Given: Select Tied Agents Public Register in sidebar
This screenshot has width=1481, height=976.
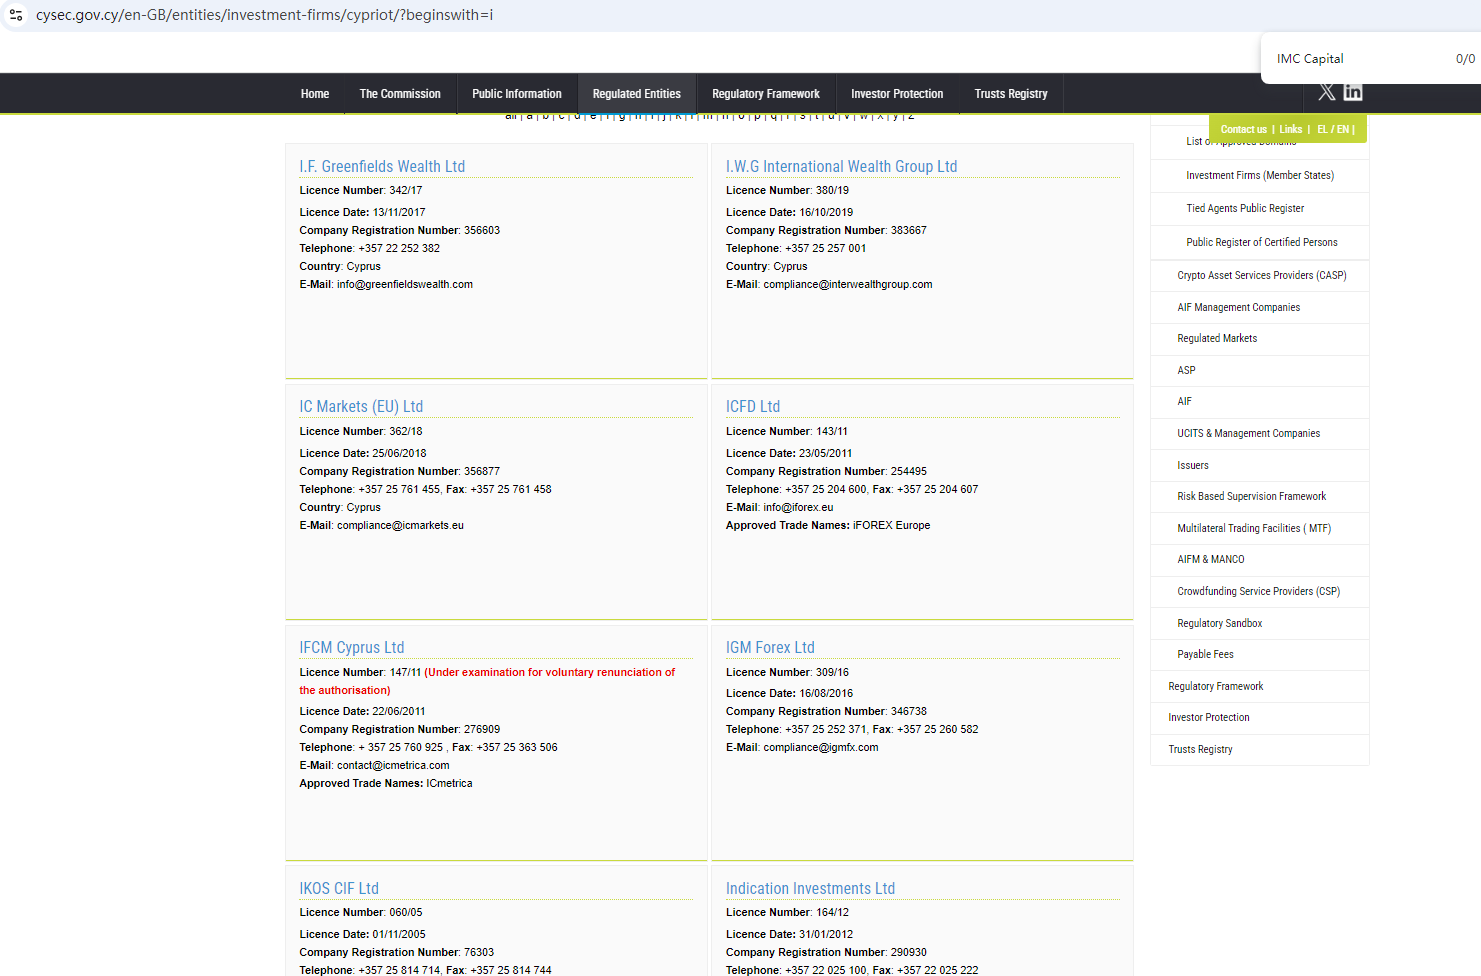Looking at the screenshot, I should pyautogui.click(x=1244, y=208).
